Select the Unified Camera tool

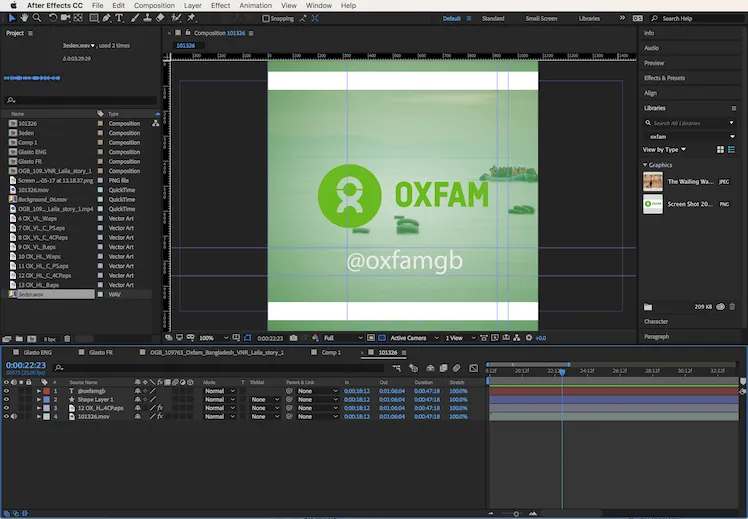65,18
